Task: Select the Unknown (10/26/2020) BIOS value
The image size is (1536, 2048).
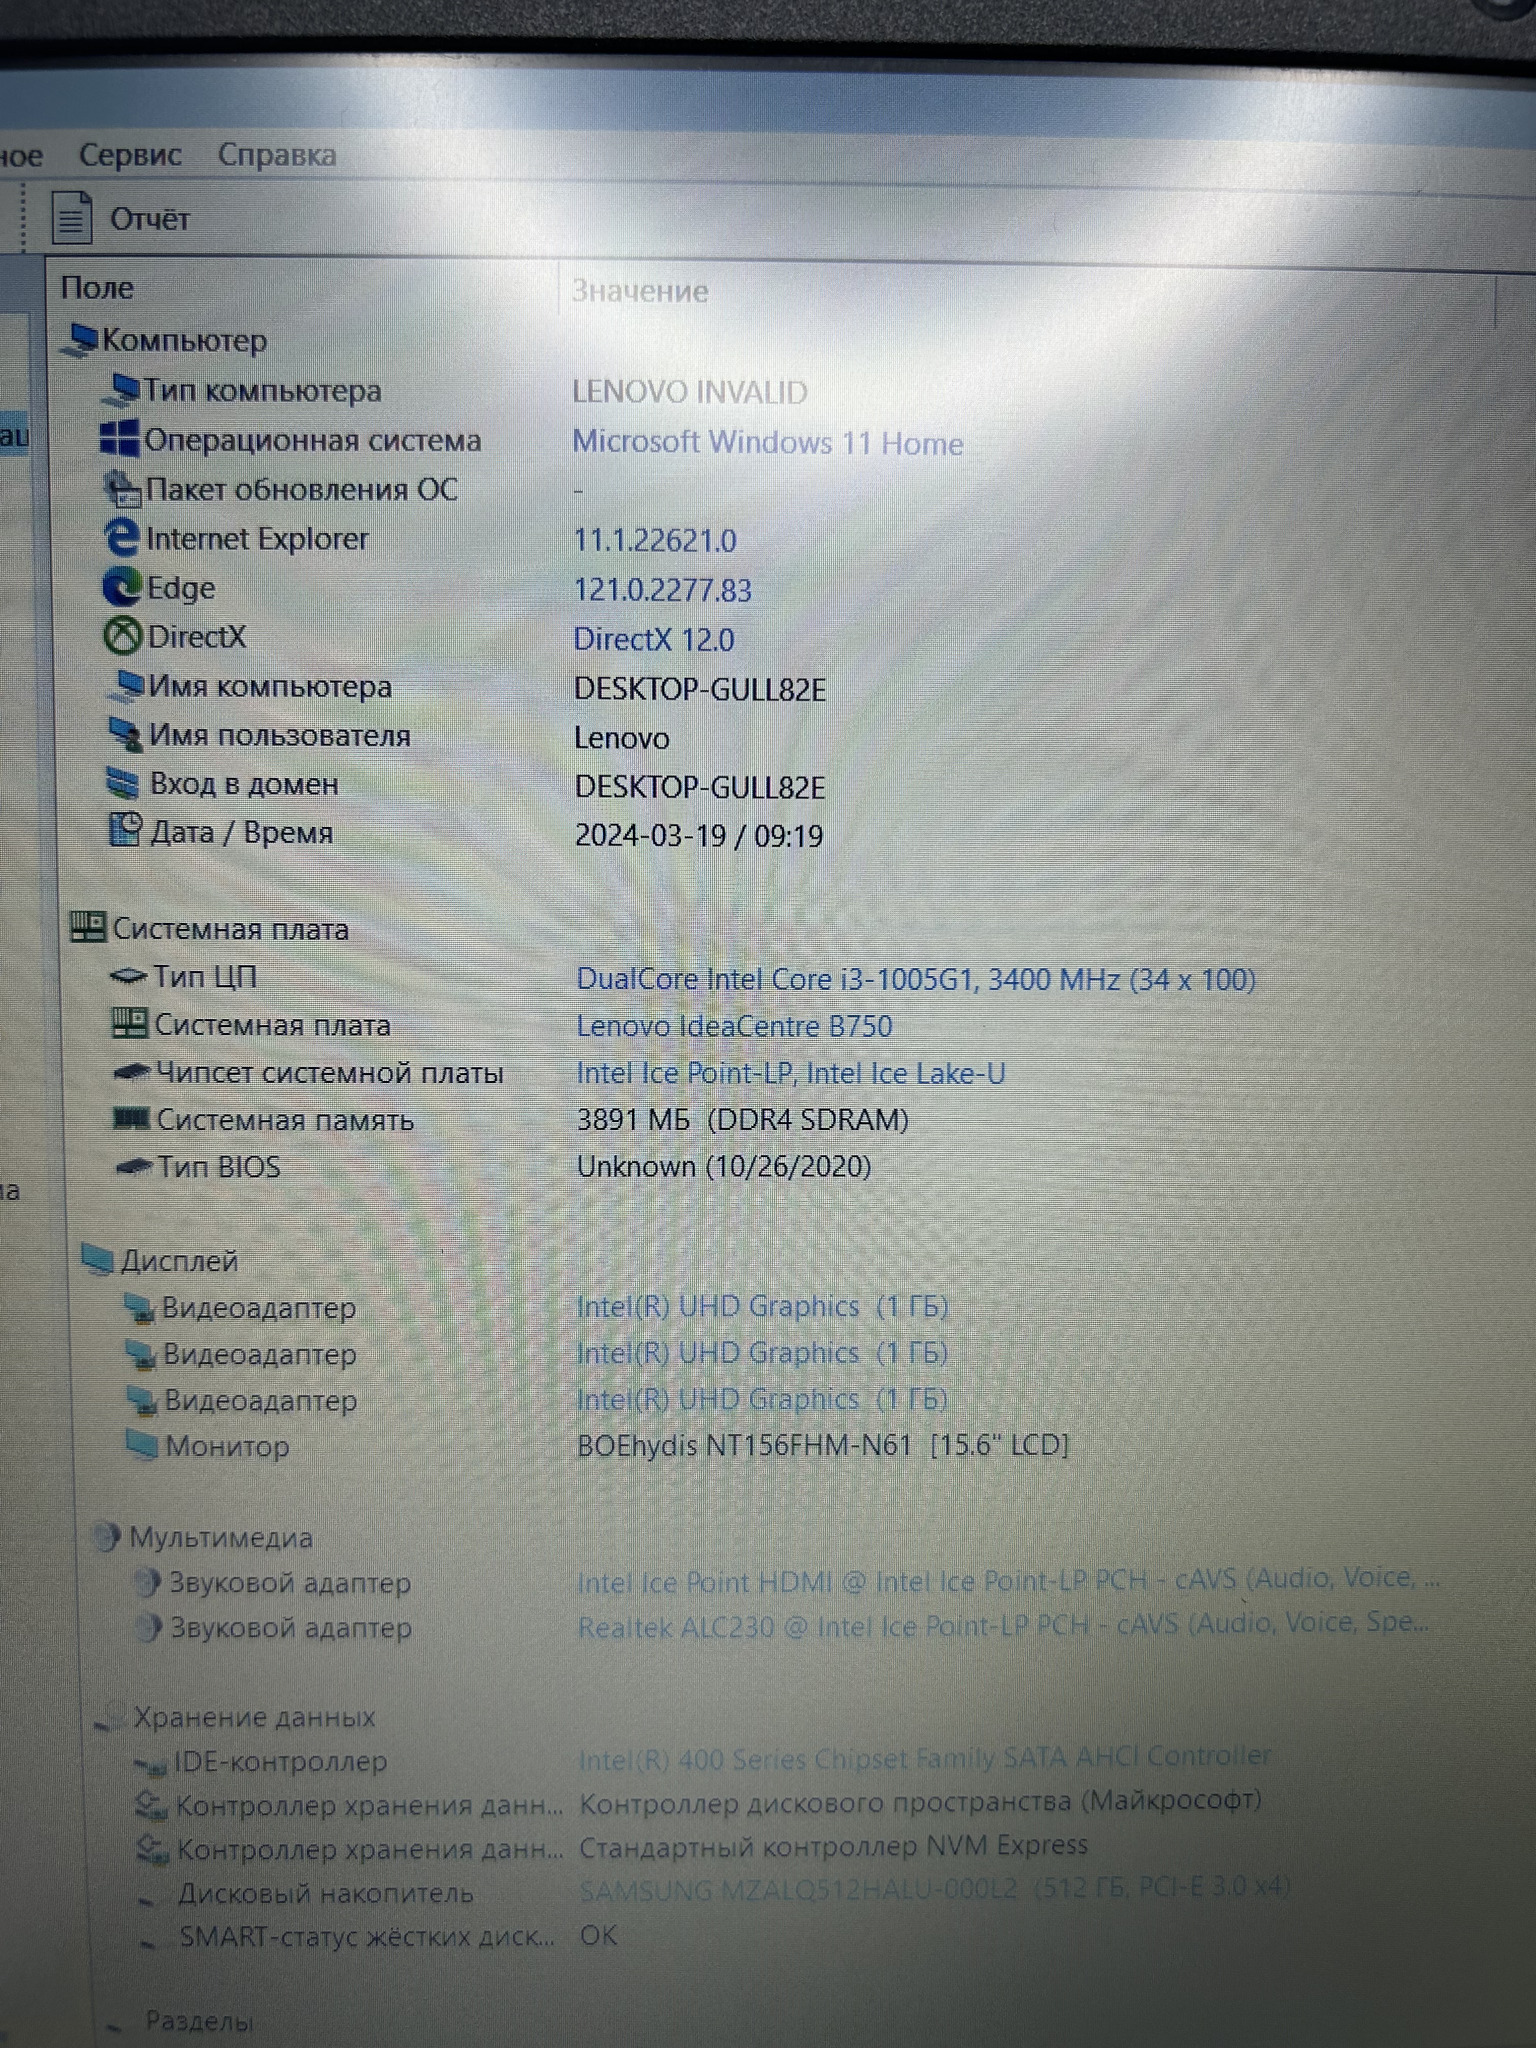Action: pos(724,1166)
